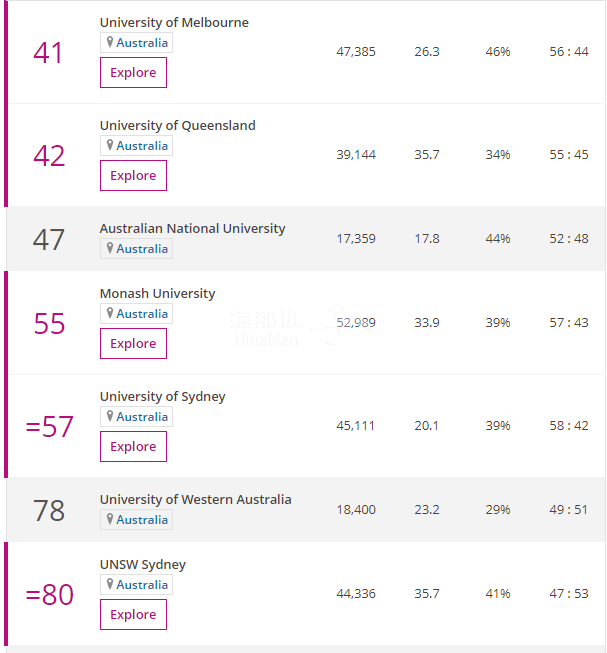Select rank number 55

pos(49,324)
